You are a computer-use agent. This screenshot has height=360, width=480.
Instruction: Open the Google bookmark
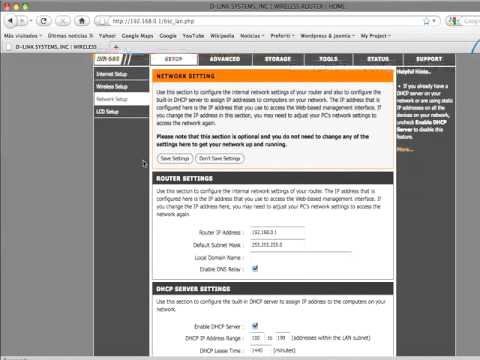tap(168, 36)
